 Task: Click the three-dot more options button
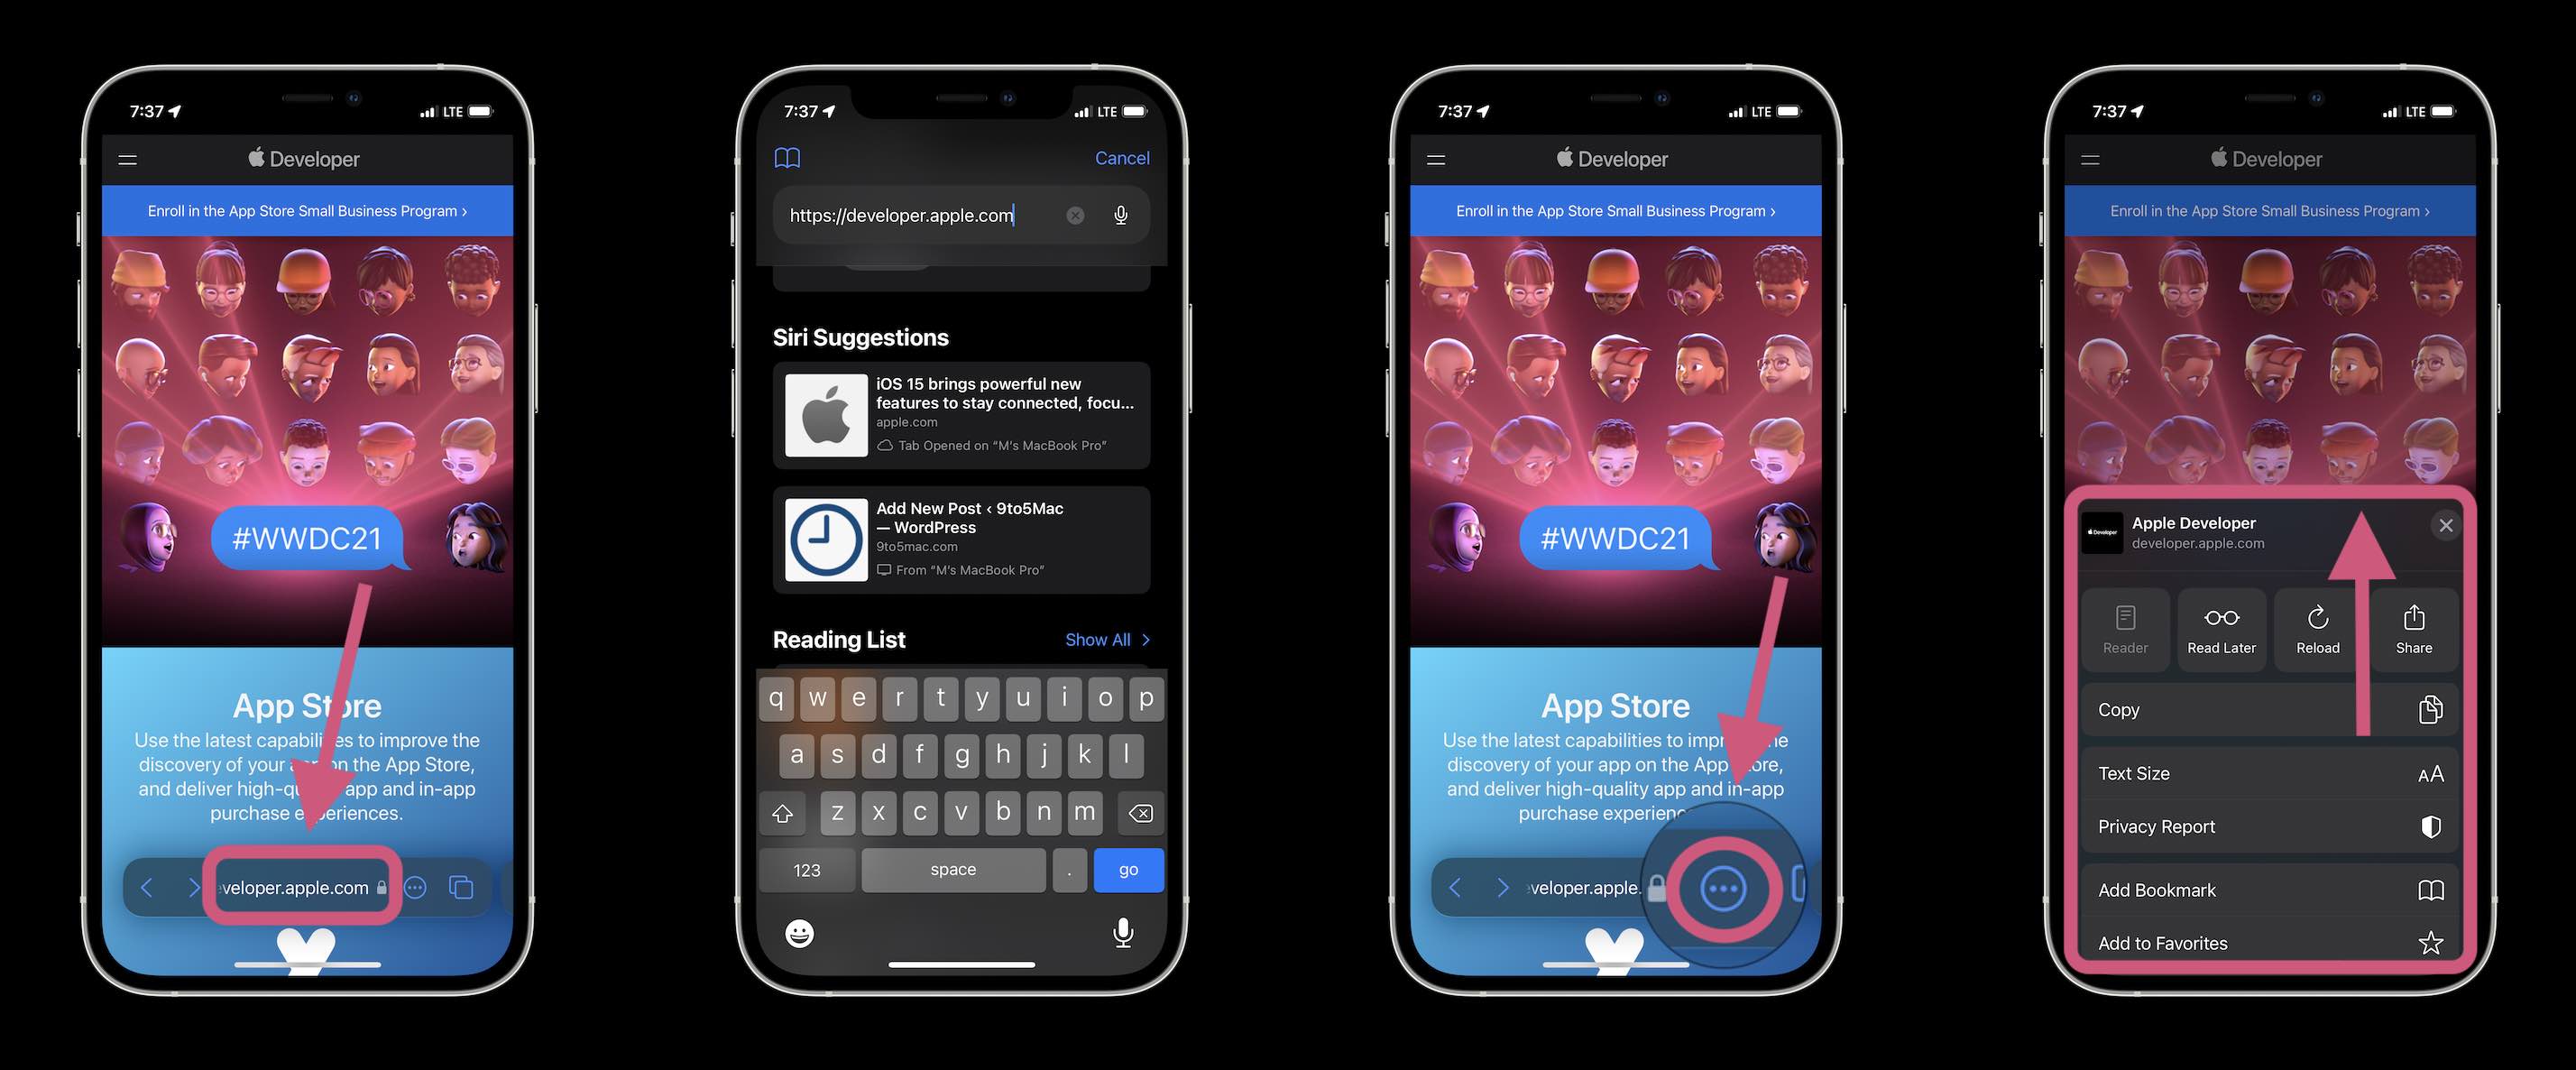1722,886
